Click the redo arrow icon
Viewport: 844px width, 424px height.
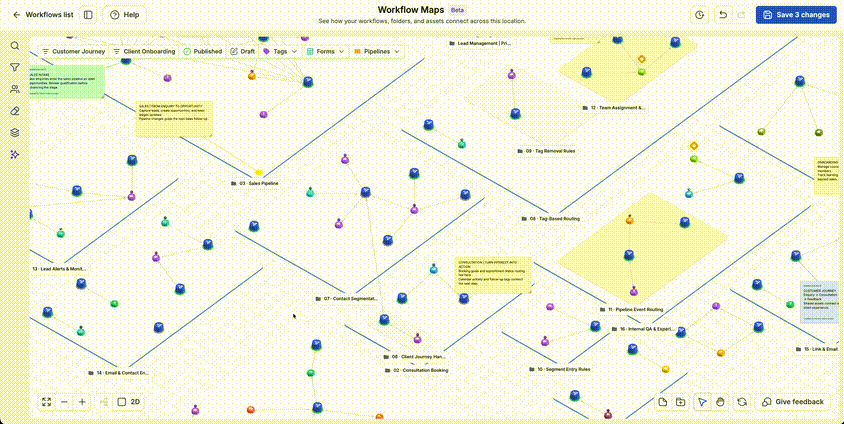pyautogui.click(x=741, y=15)
